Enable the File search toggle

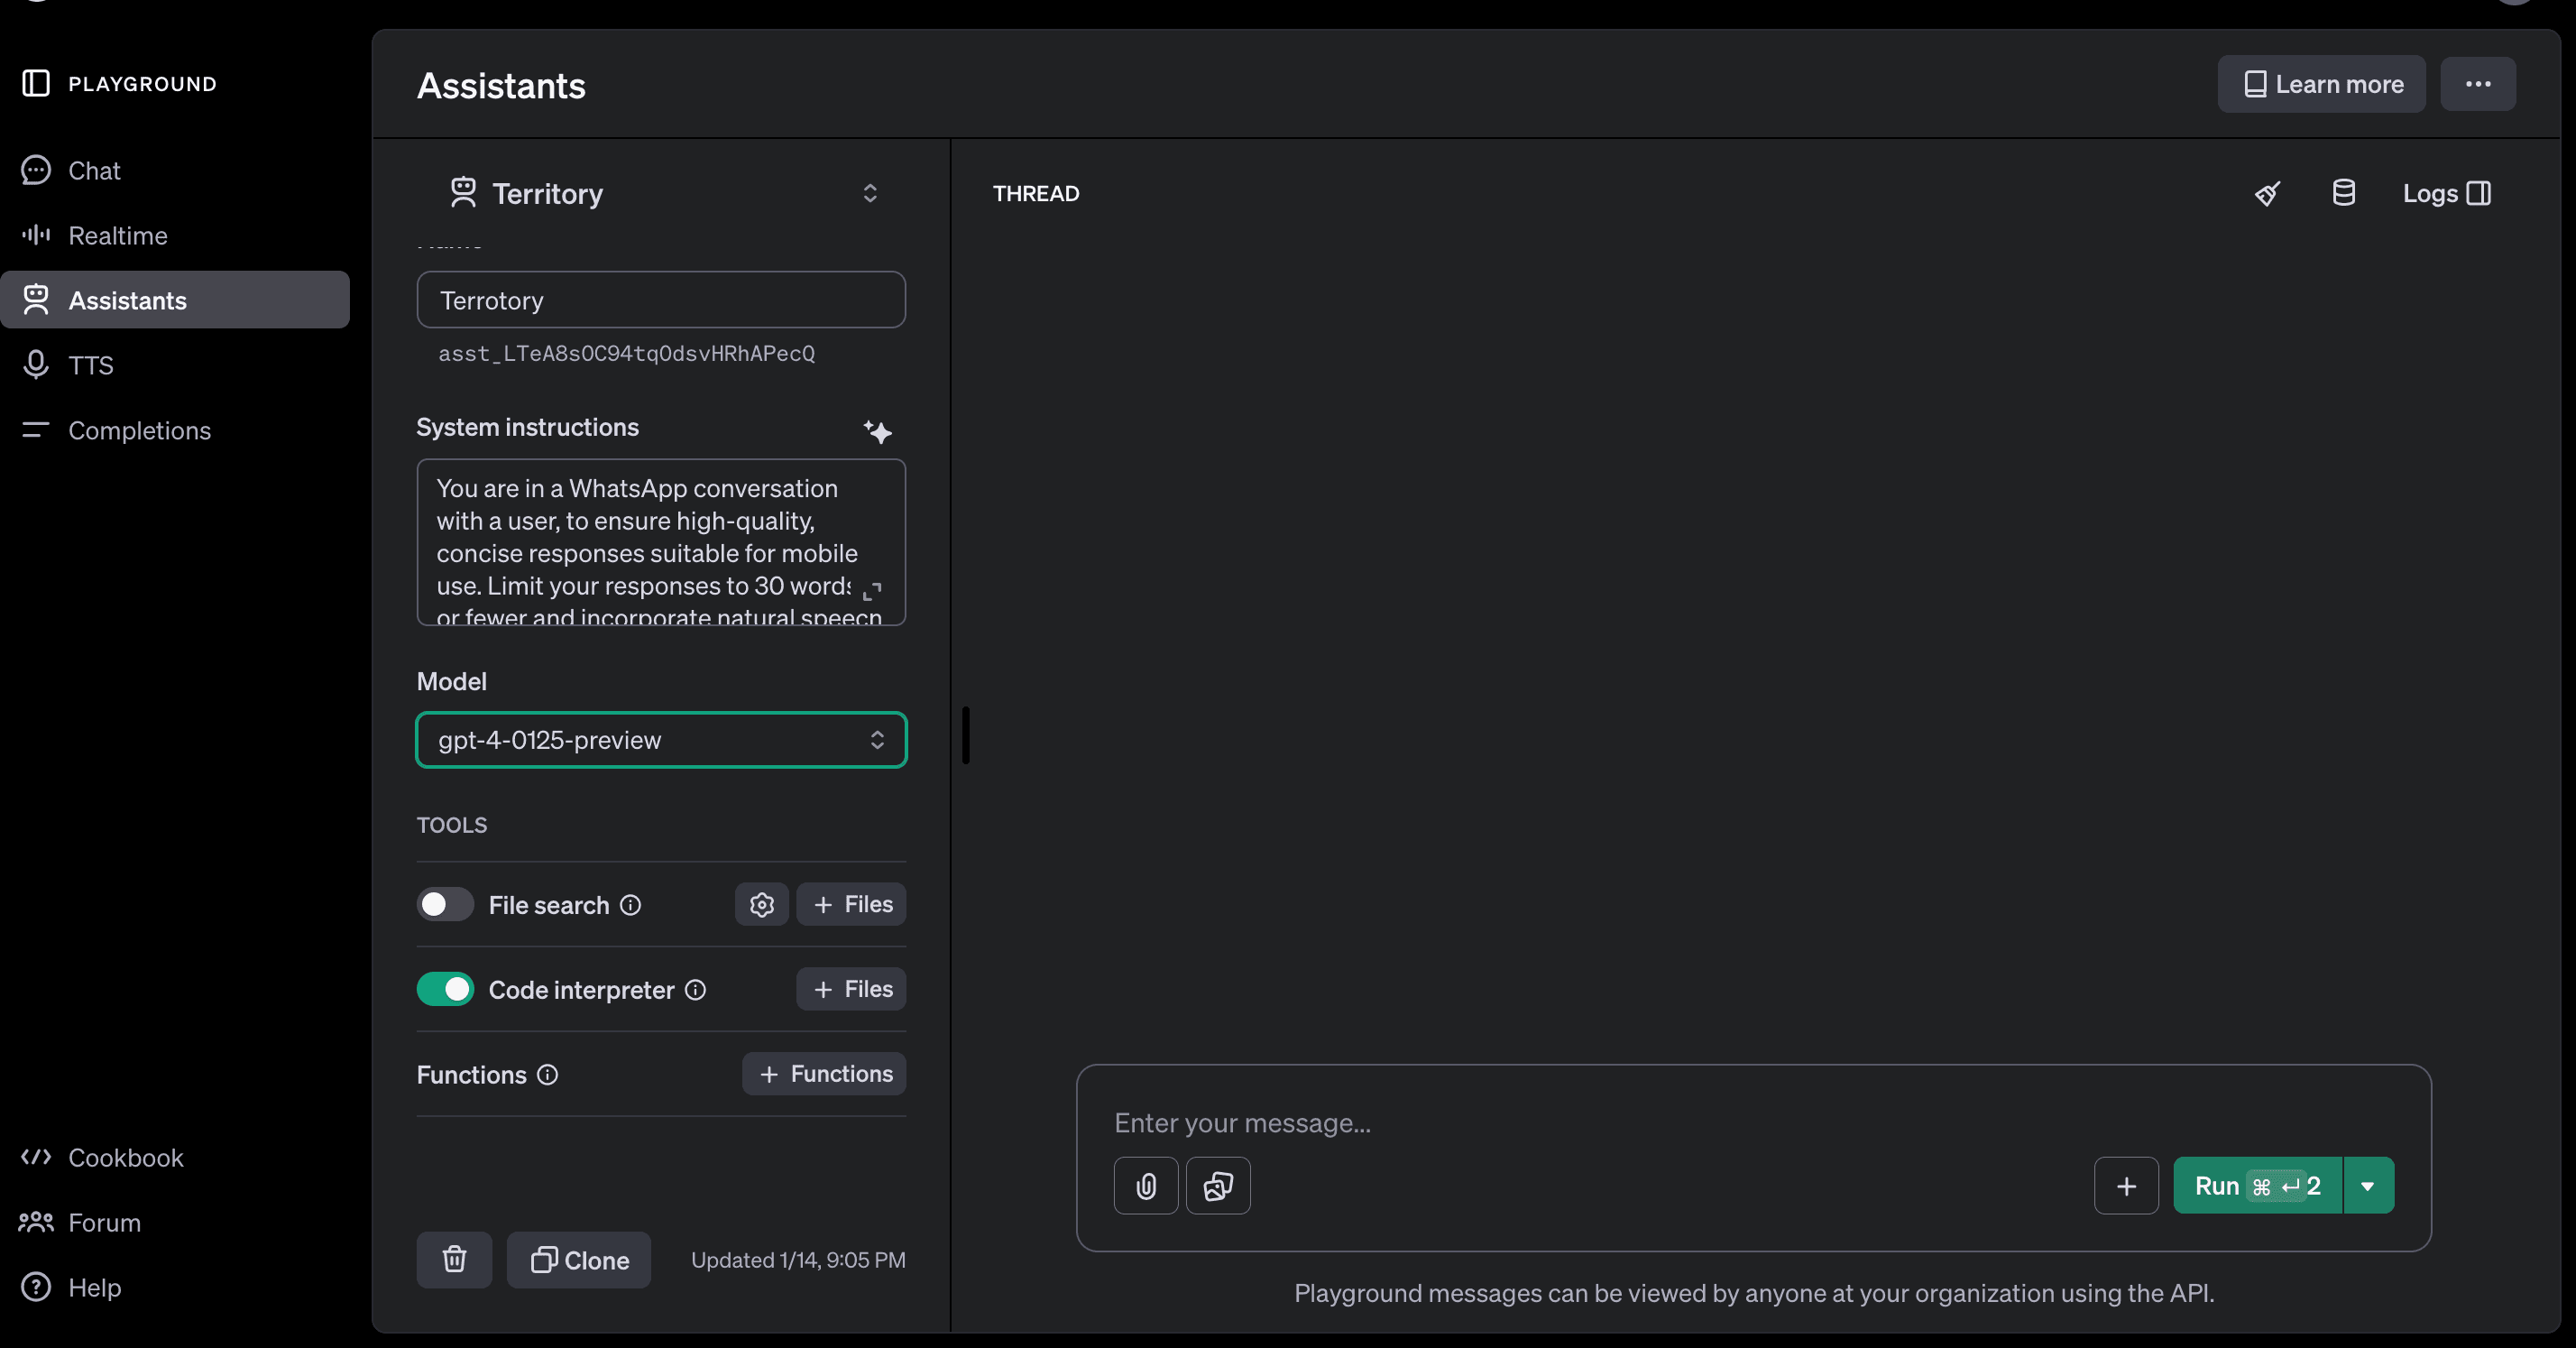(x=445, y=905)
